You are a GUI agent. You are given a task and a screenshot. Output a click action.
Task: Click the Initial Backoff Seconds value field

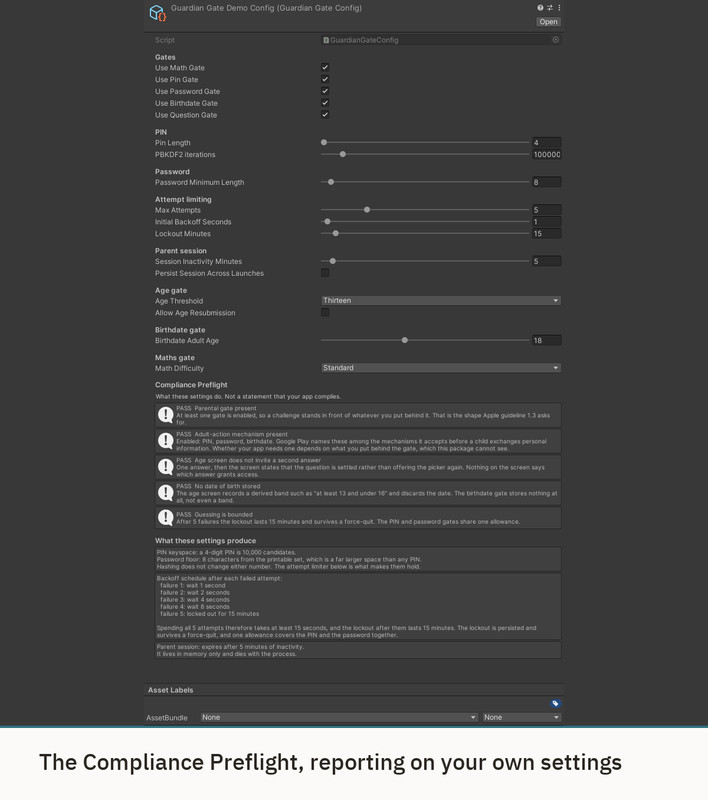tap(547, 222)
